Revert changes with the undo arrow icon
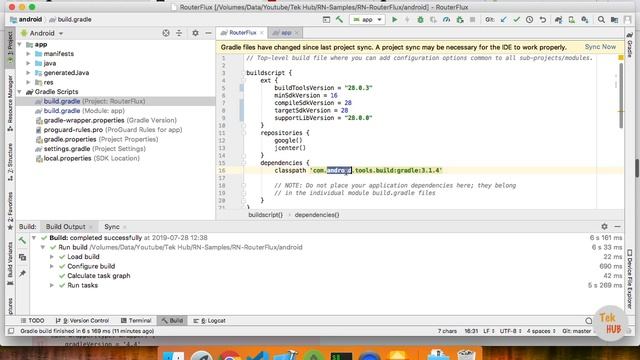The image size is (640, 360). 543,20
